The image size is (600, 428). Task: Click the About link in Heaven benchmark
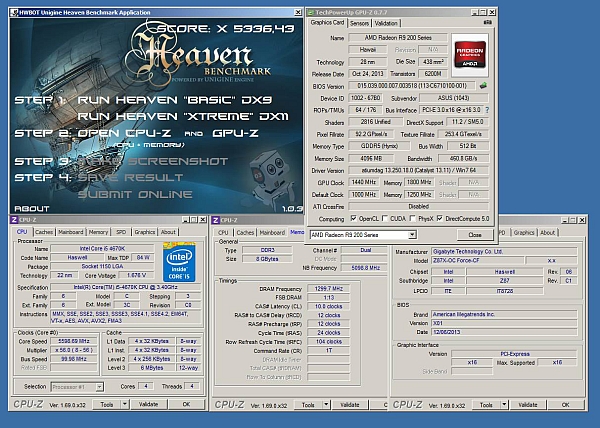(32, 208)
